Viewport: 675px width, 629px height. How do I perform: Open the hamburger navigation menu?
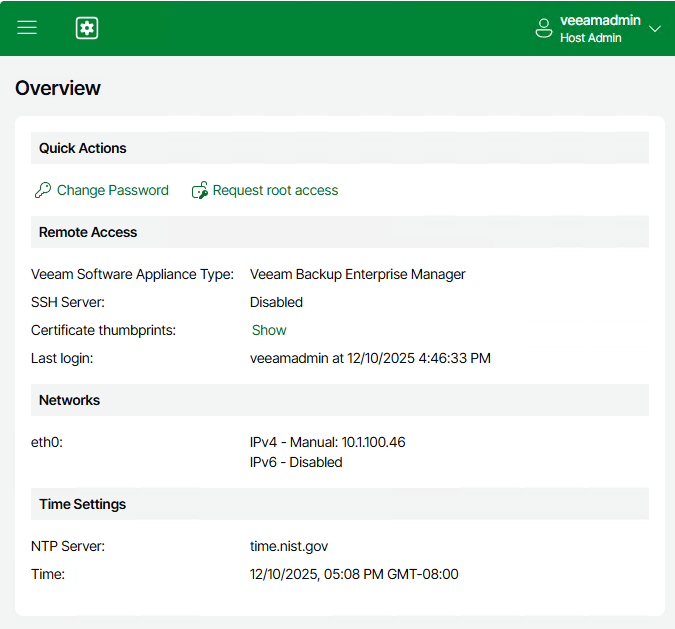(x=27, y=28)
